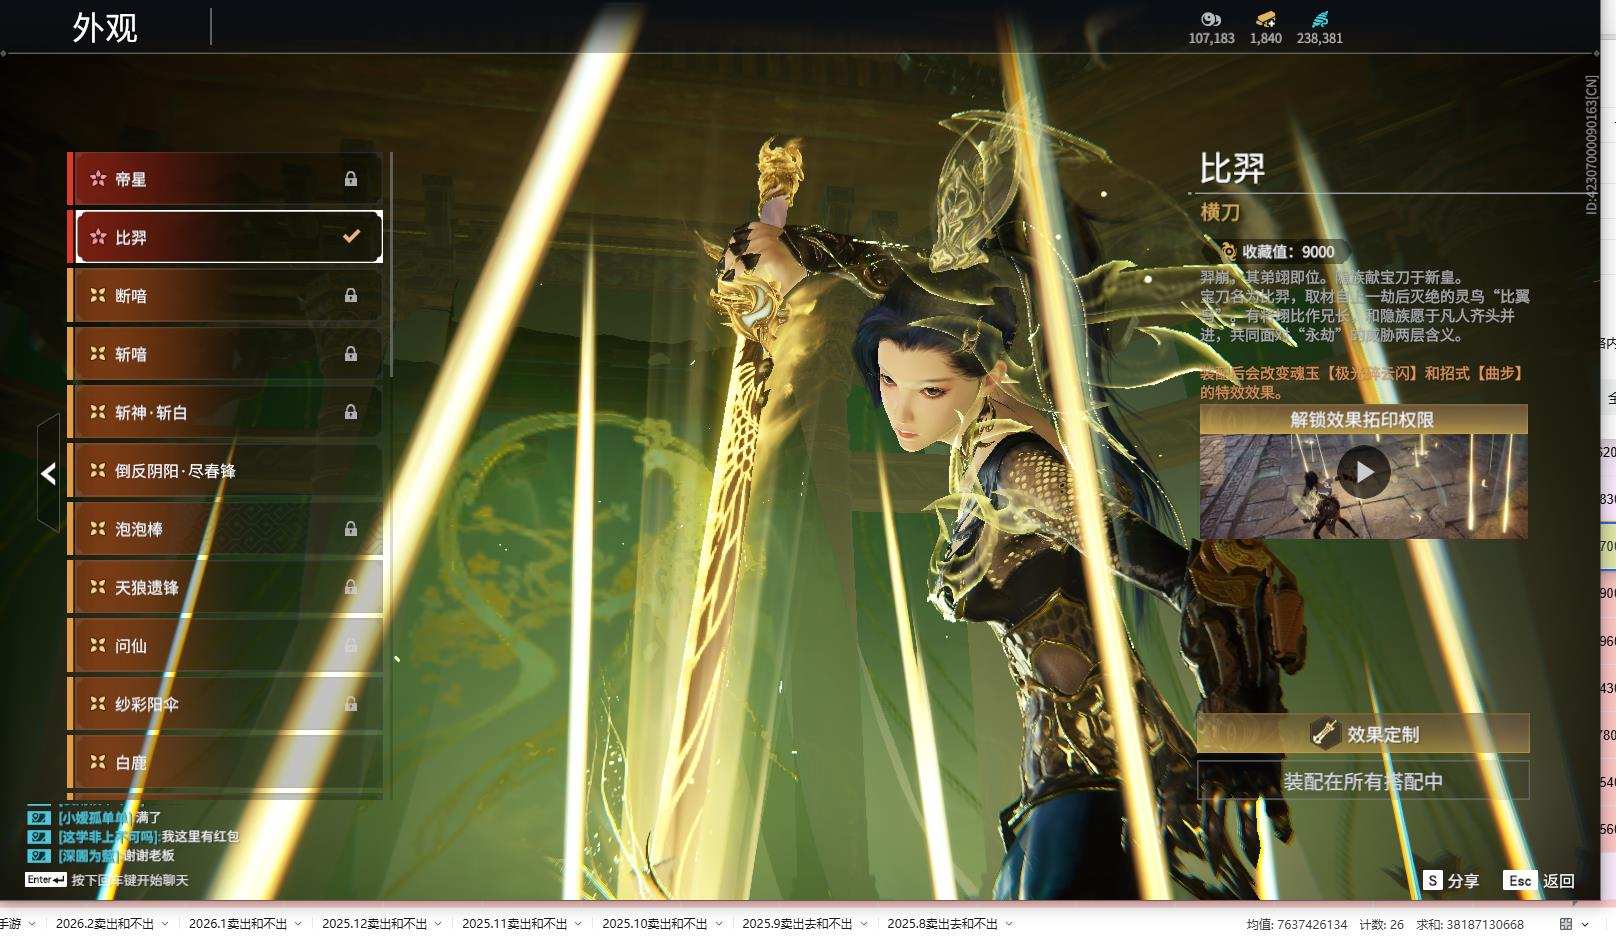Image resolution: width=1616 pixels, height=939 pixels.
Task: Open dropdown arrow of 2025.12卖出和不出 sheet
Action: point(438,924)
